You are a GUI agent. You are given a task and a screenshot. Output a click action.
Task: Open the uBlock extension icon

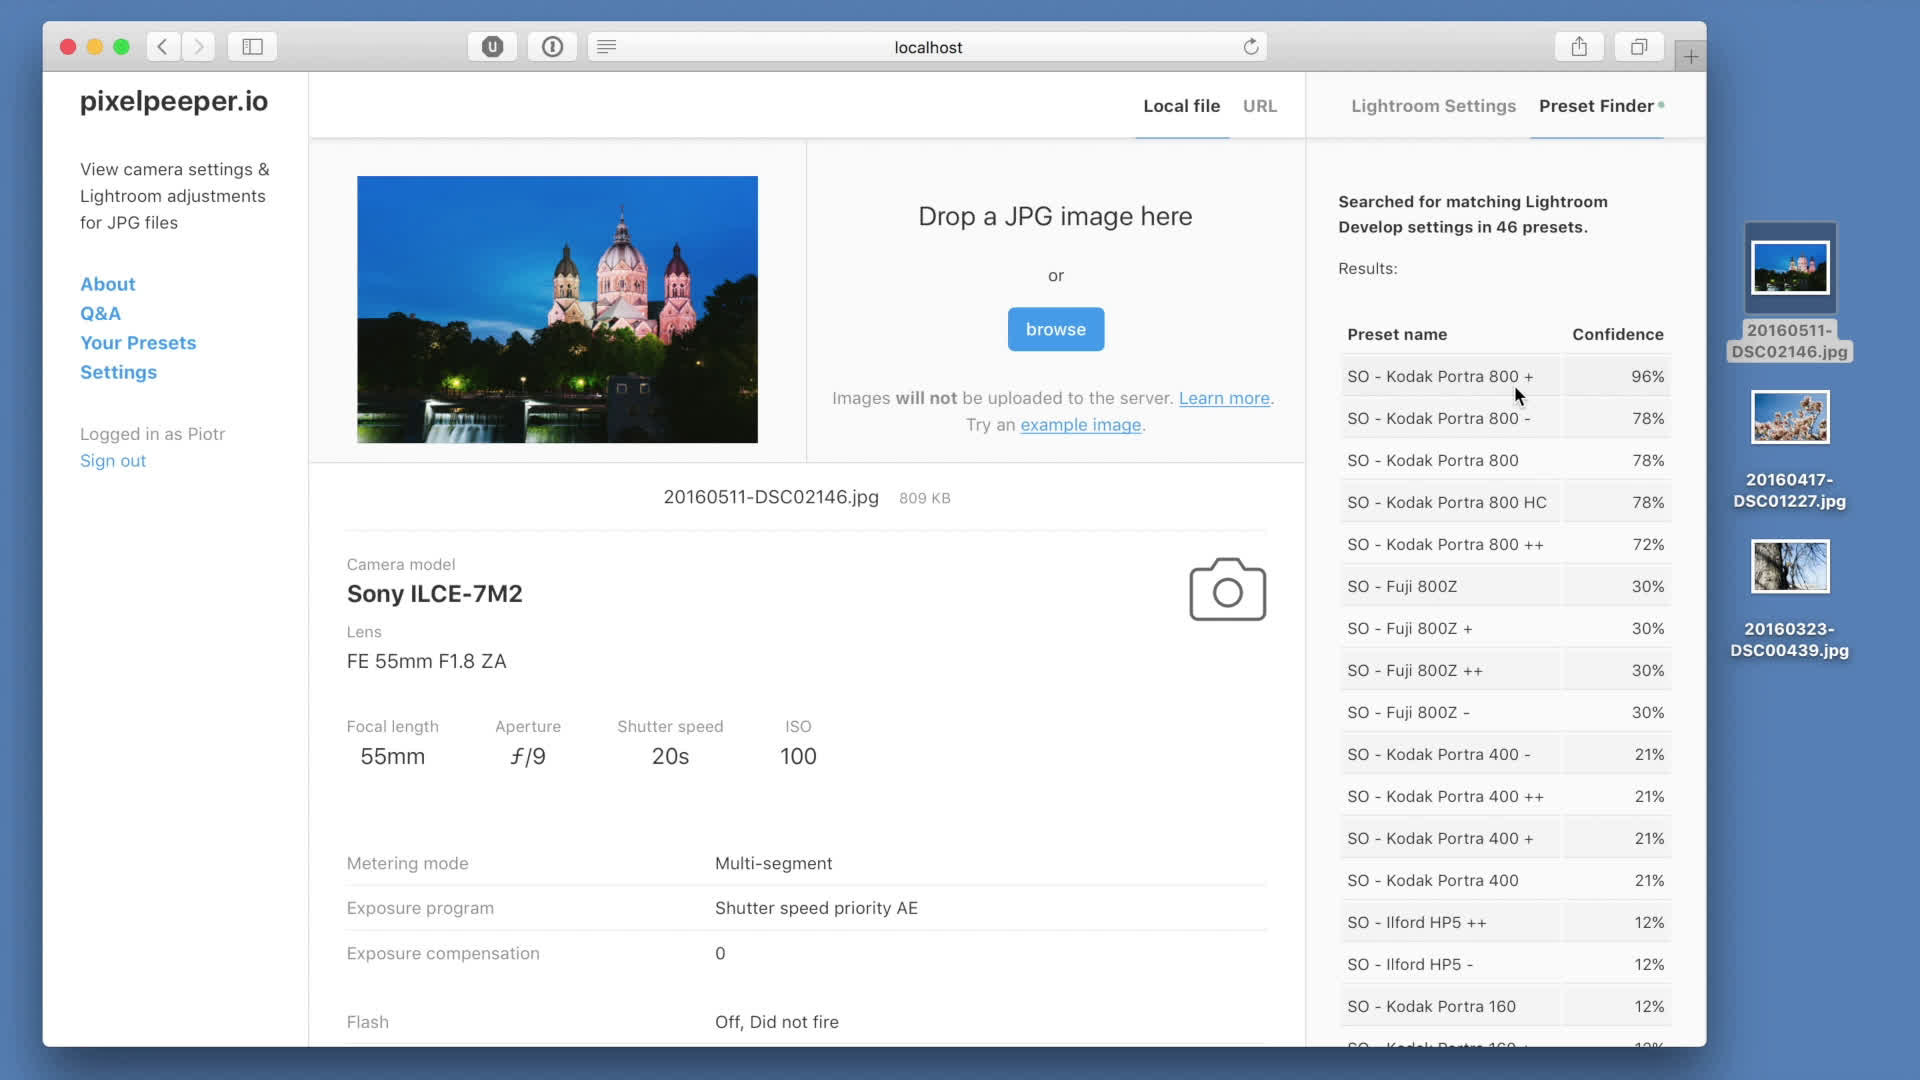[x=492, y=47]
